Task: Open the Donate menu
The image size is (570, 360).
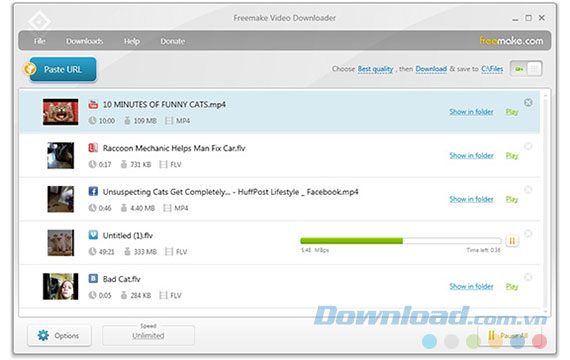Action: coord(173,41)
